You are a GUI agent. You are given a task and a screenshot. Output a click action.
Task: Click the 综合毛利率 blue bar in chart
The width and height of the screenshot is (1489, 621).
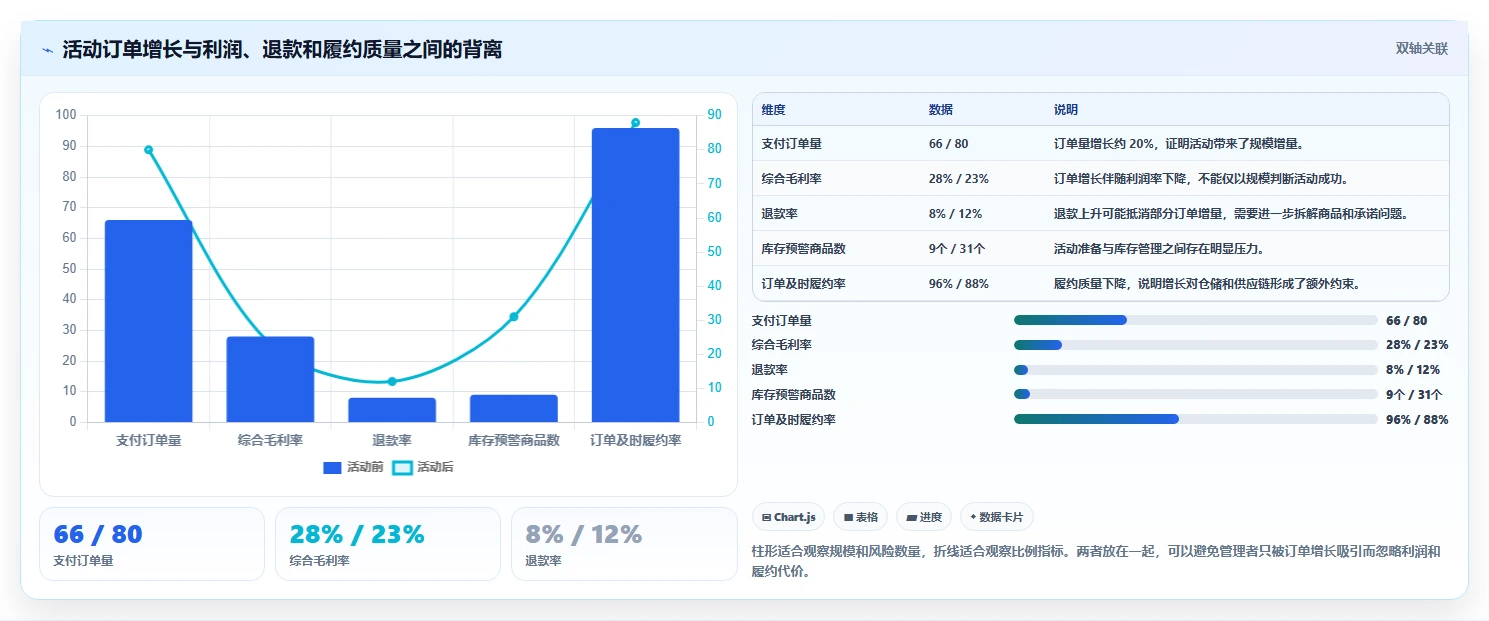[270, 379]
